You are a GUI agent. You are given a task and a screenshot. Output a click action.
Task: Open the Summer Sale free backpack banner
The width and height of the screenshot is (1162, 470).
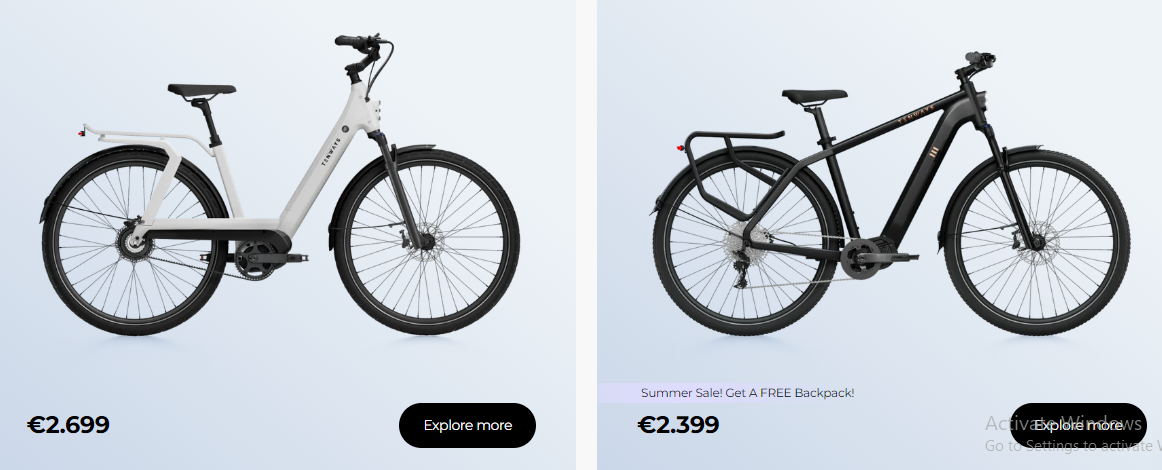point(747,393)
